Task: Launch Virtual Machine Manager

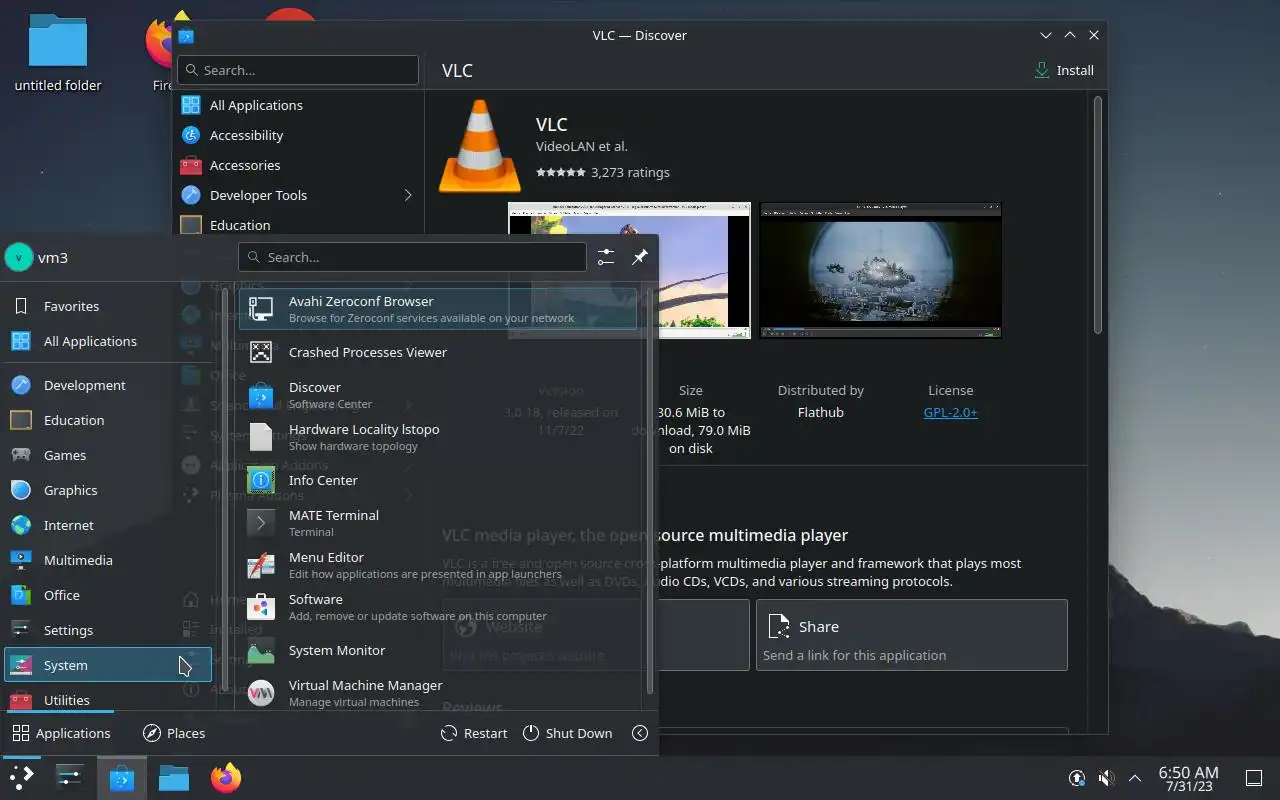Action: coord(437,693)
